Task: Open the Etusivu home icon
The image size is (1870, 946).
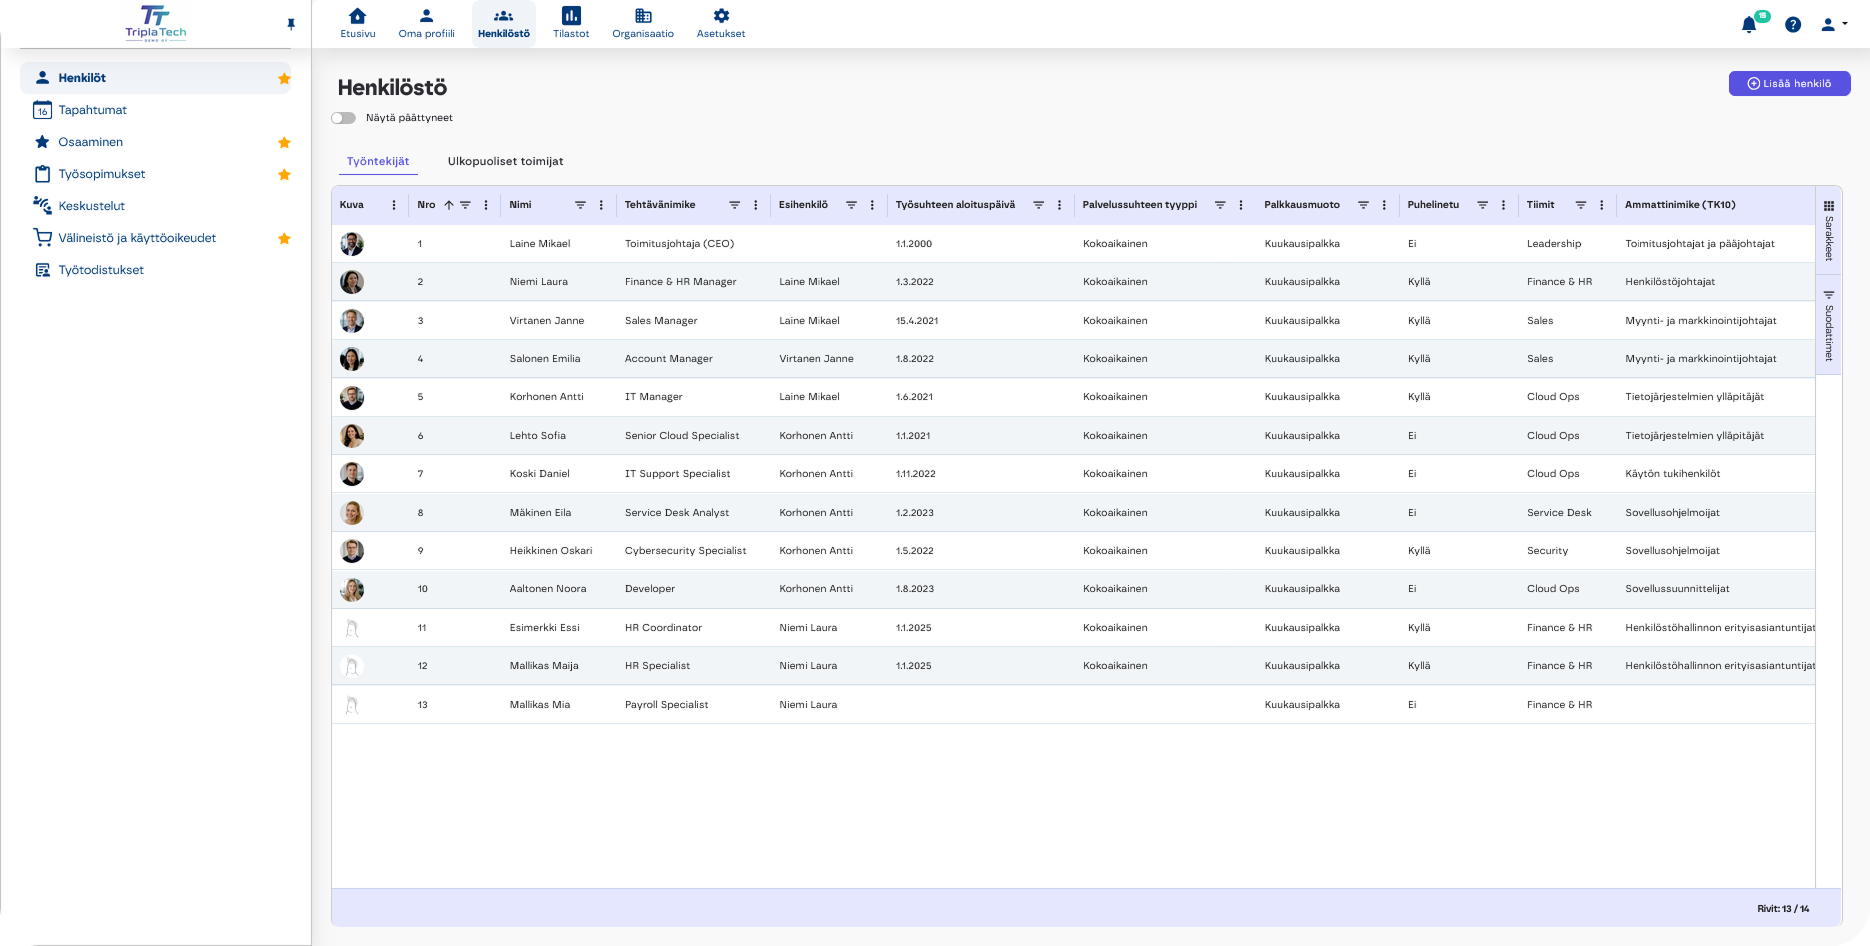Action: pyautogui.click(x=357, y=16)
